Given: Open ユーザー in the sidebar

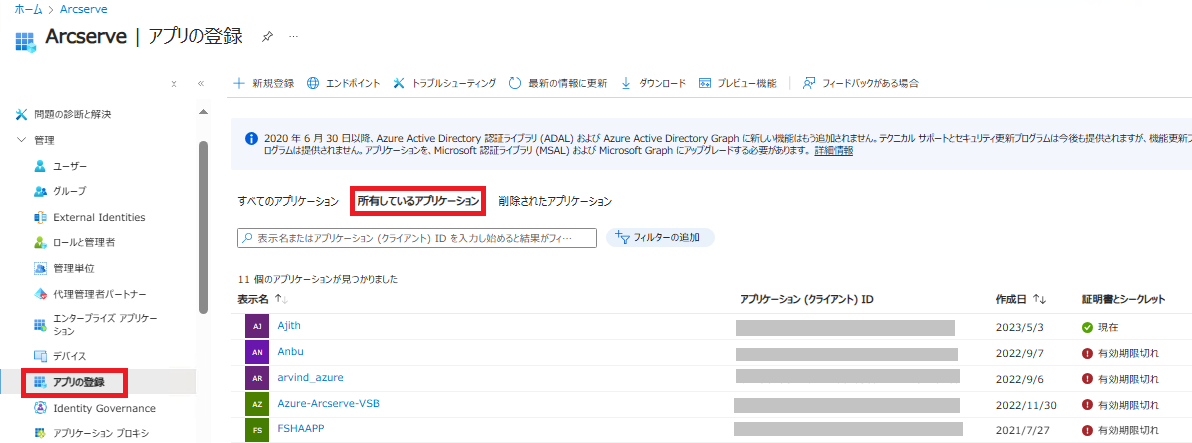Looking at the screenshot, I should click(x=61, y=166).
